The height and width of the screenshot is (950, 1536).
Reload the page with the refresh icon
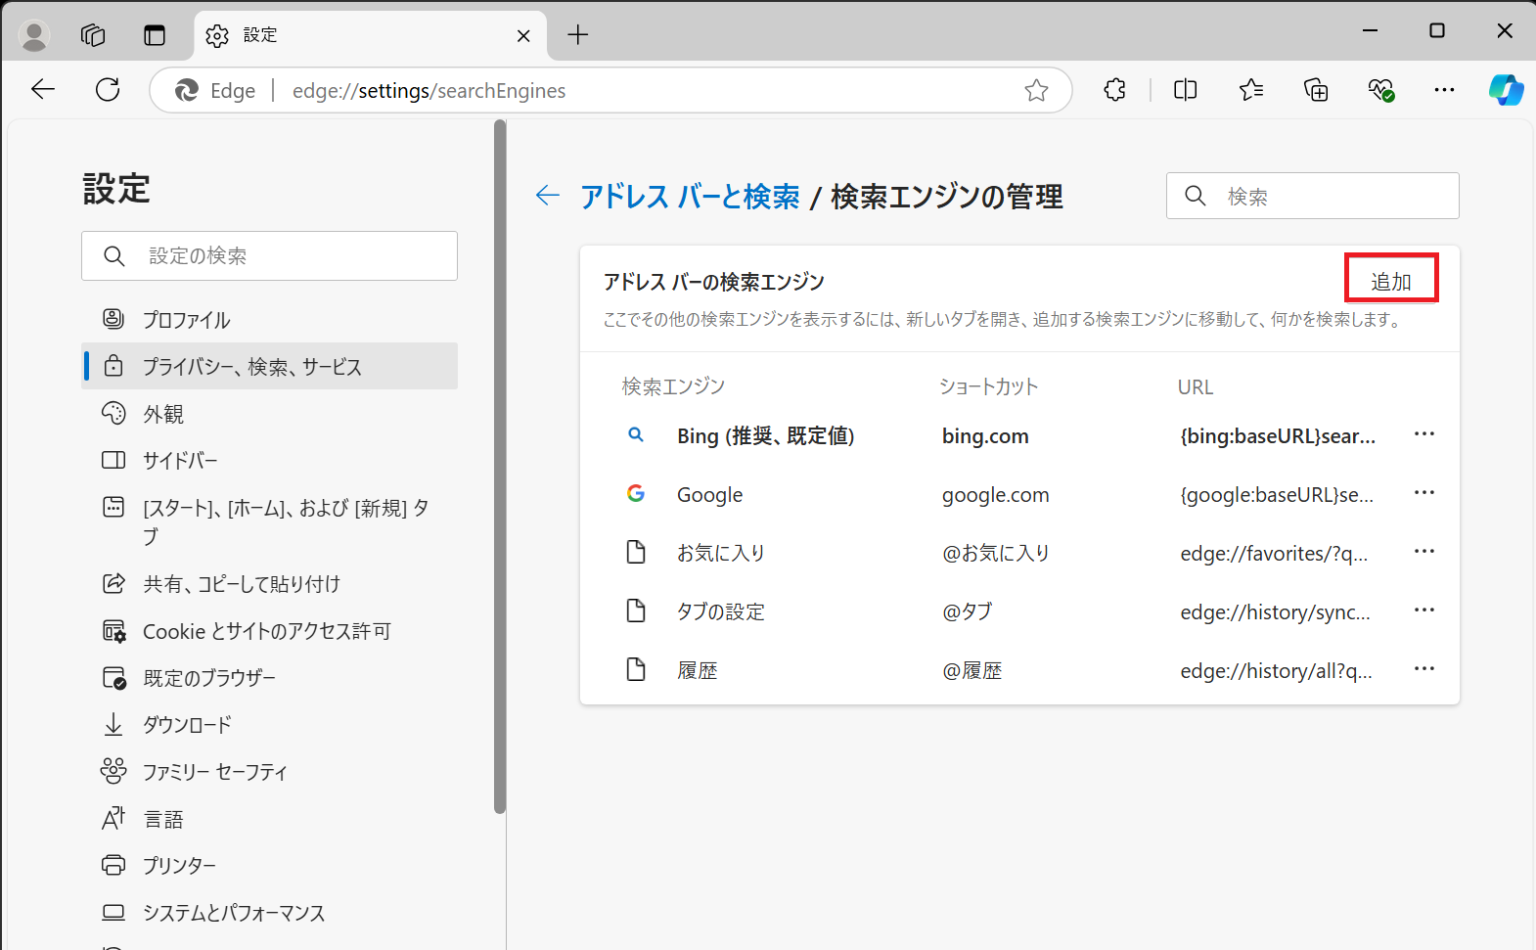pyautogui.click(x=107, y=89)
